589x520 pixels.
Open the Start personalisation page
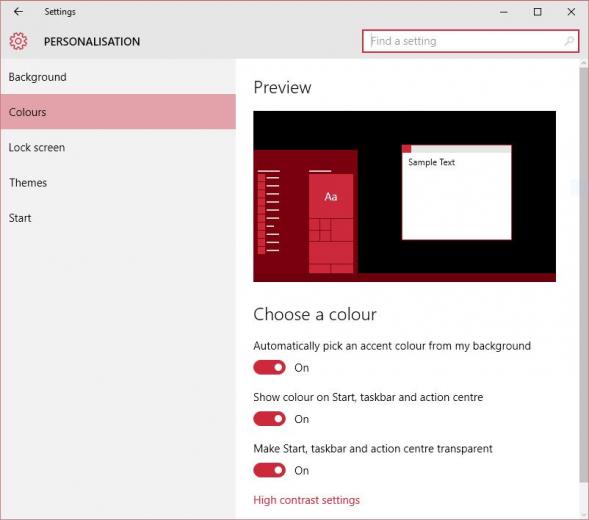click(x=118, y=218)
